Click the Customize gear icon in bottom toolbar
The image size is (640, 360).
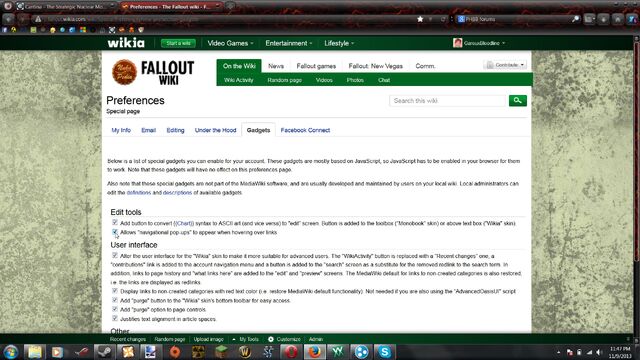click(271, 339)
